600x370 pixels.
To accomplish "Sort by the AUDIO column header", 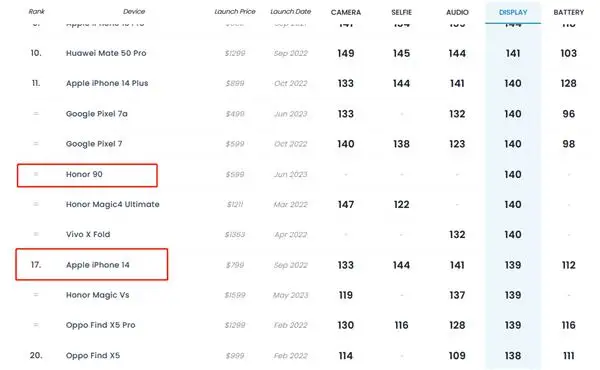I will (x=457, y=12).
